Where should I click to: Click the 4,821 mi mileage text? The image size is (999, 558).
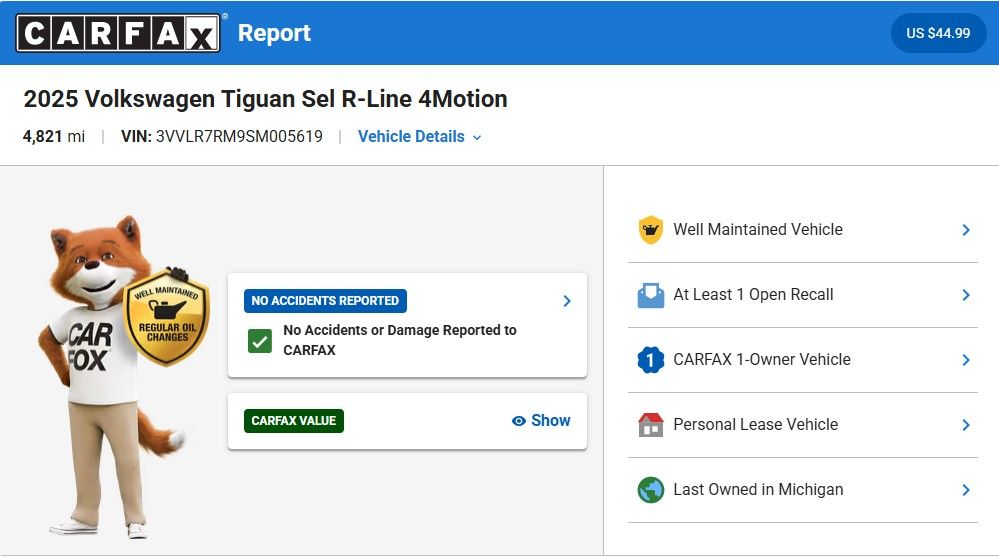(54, 136)
